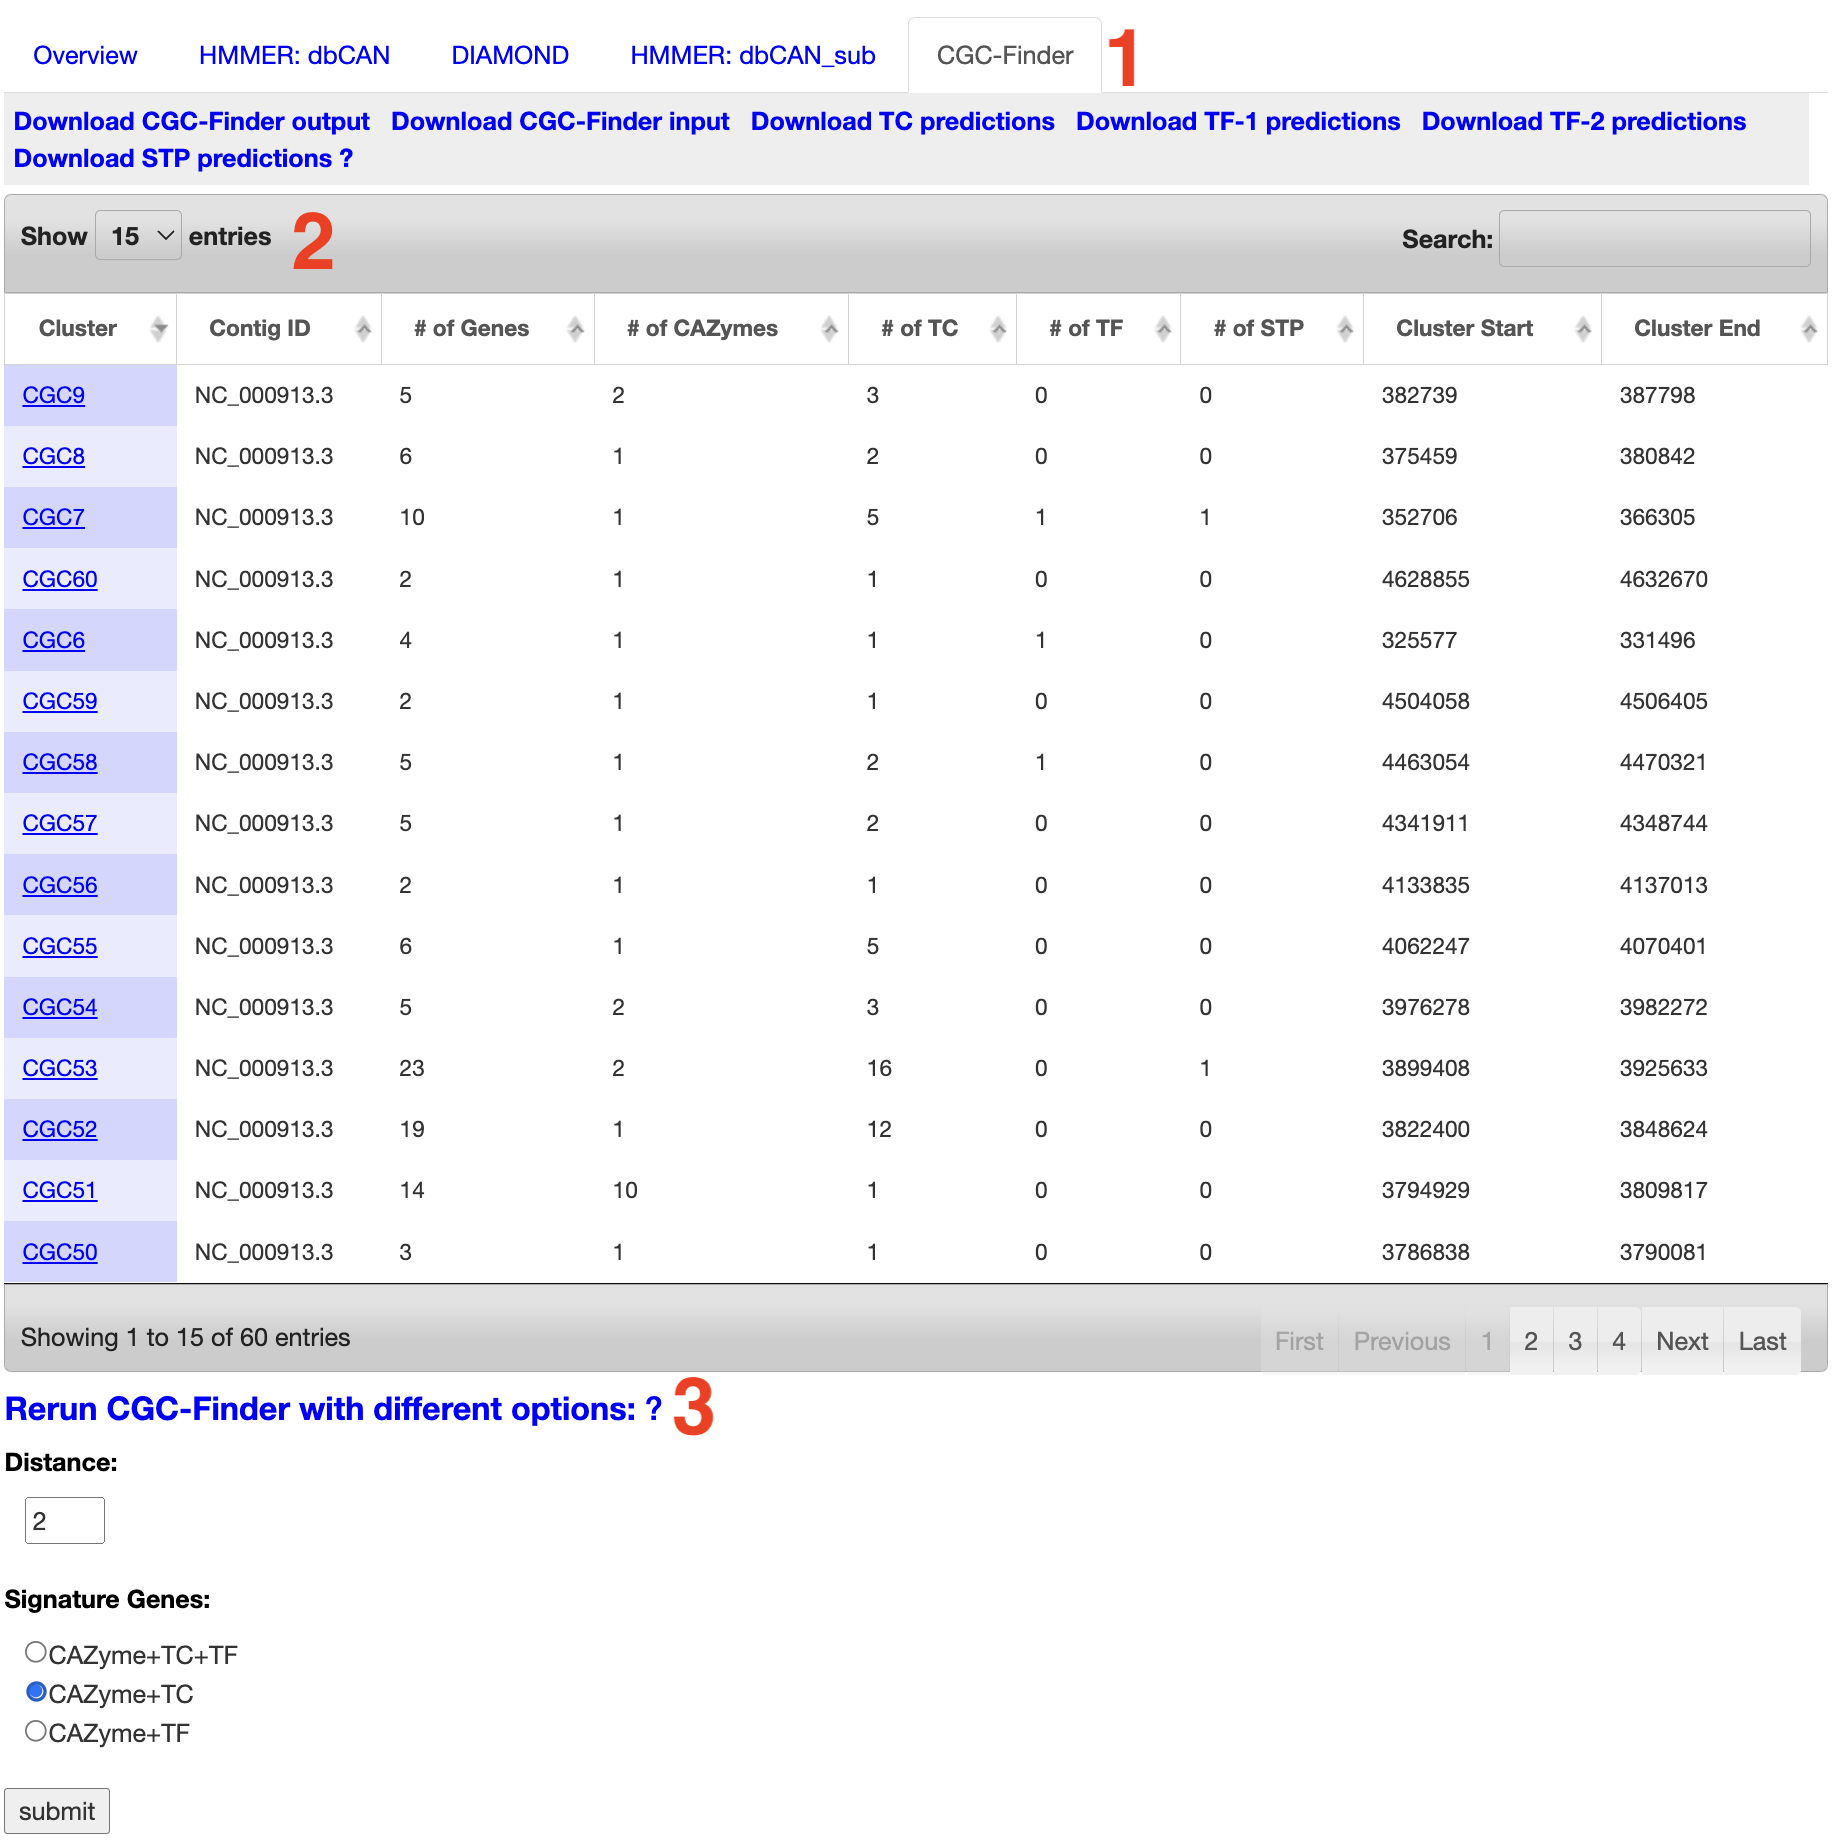Select the CAZyme+TC radio button
Viewport: 1834px width, 1842px height.
[37, 1693]
